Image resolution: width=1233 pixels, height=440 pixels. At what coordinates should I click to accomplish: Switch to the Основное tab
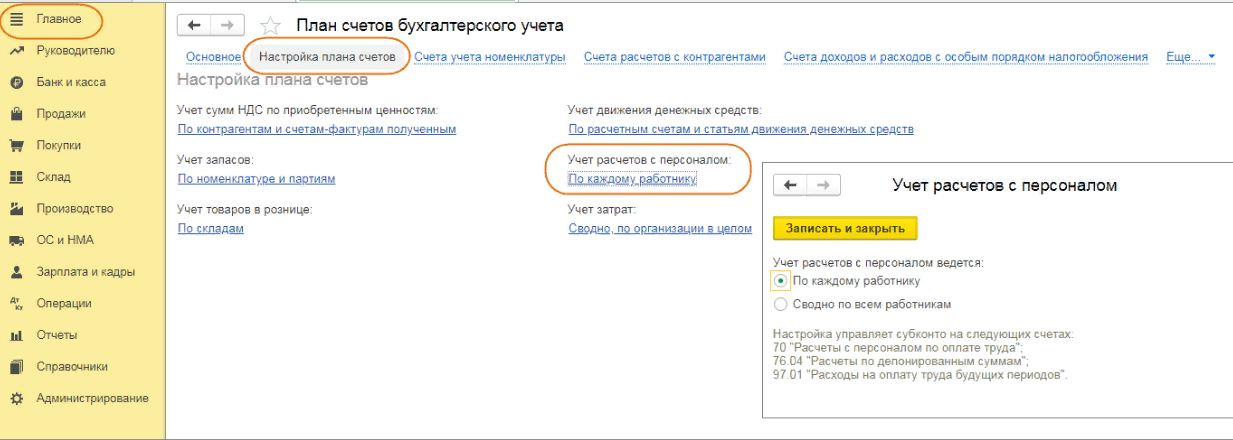coord(213,57)
